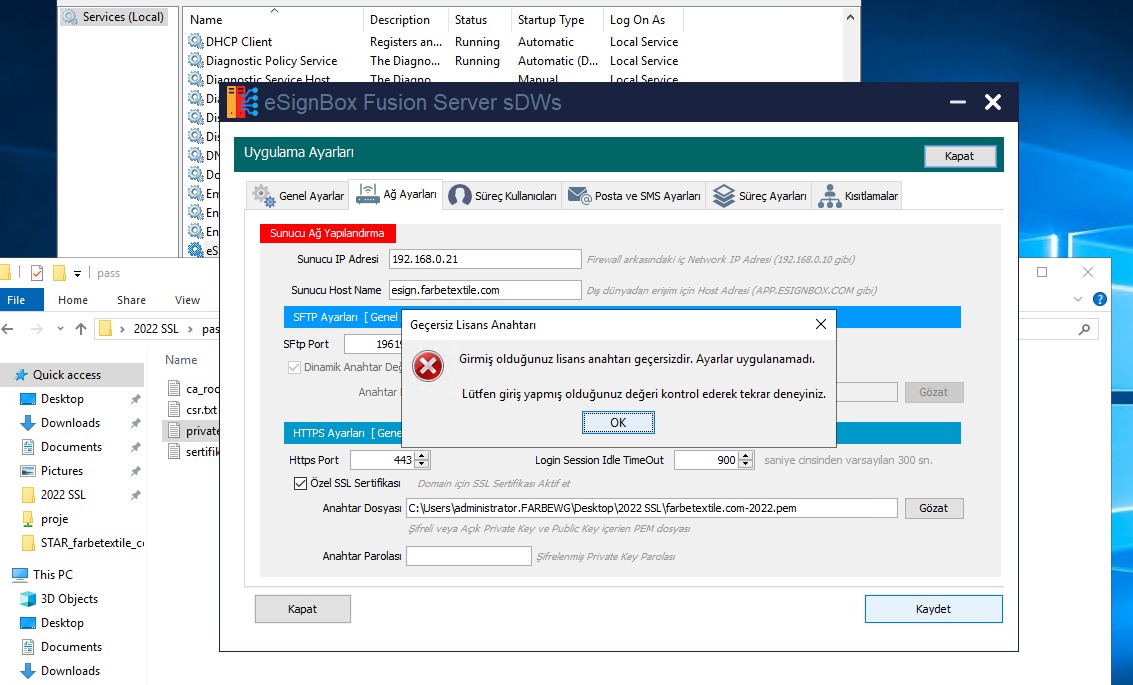The height and width of the screenshot is (685, 1133).
Task: Click the Kaydet button
Action: 934,609
